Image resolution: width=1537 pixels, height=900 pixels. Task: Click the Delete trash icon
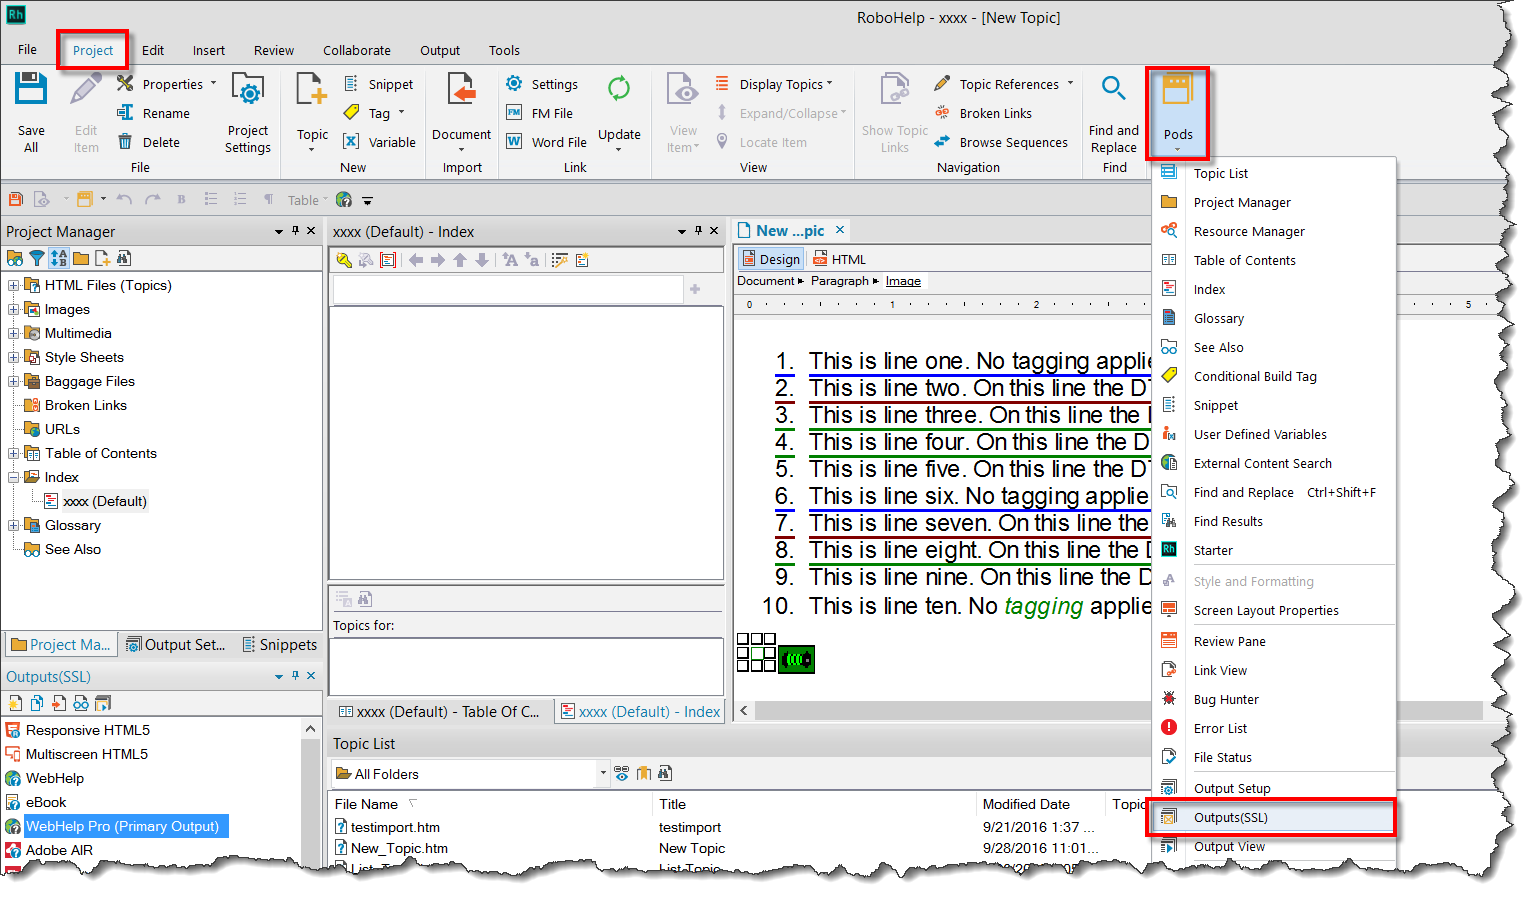[x=125, y=142]
